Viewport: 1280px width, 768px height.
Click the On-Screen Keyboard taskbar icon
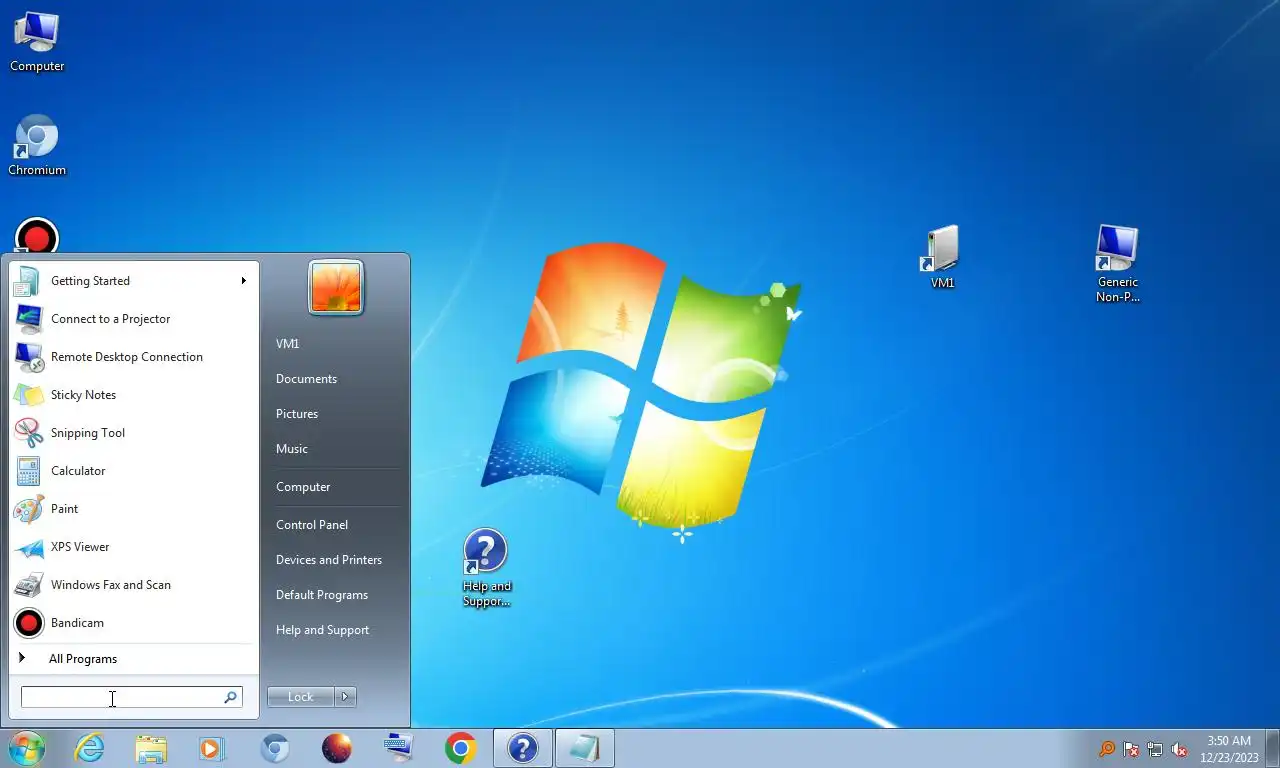click(x=399, y=748)
